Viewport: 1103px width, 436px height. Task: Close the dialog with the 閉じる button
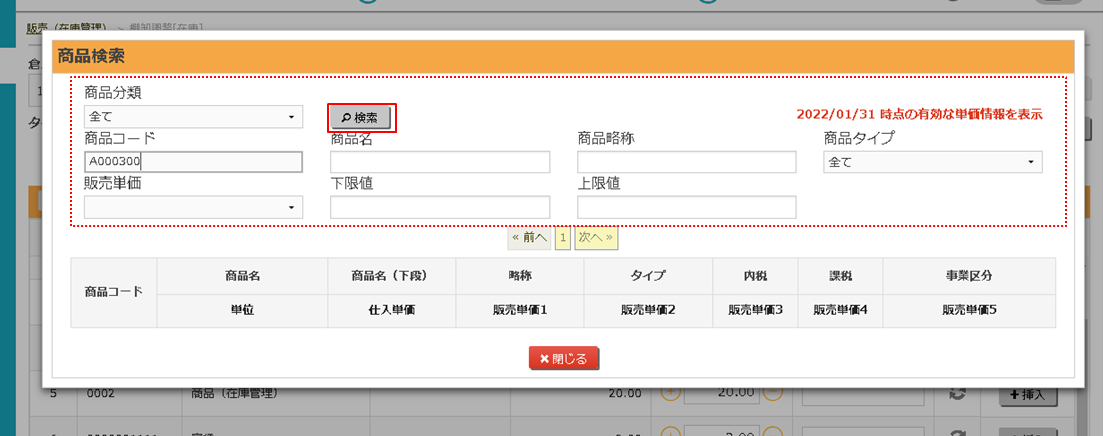[564, 358]
